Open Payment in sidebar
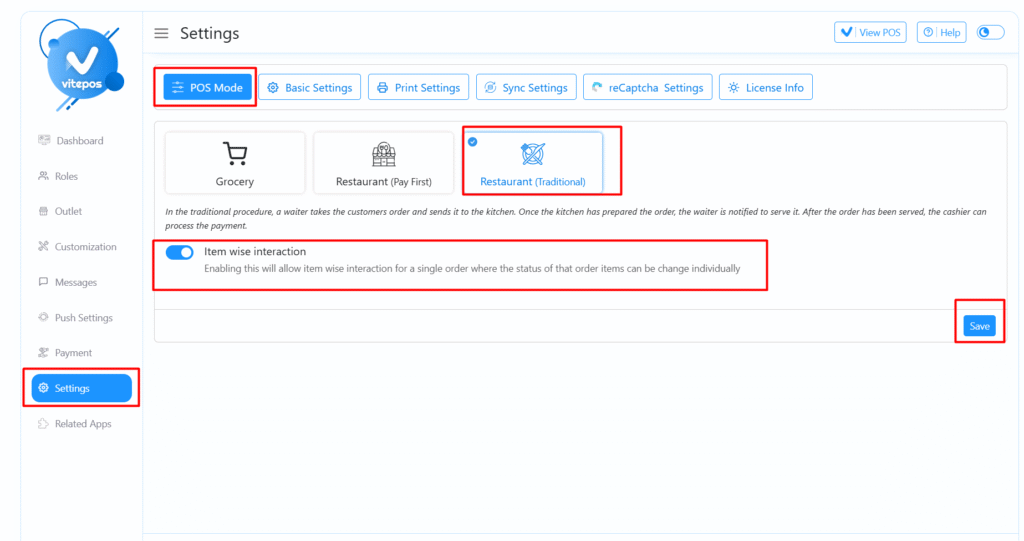This screenshot has height=541, width=1024. tap(73, 353)
